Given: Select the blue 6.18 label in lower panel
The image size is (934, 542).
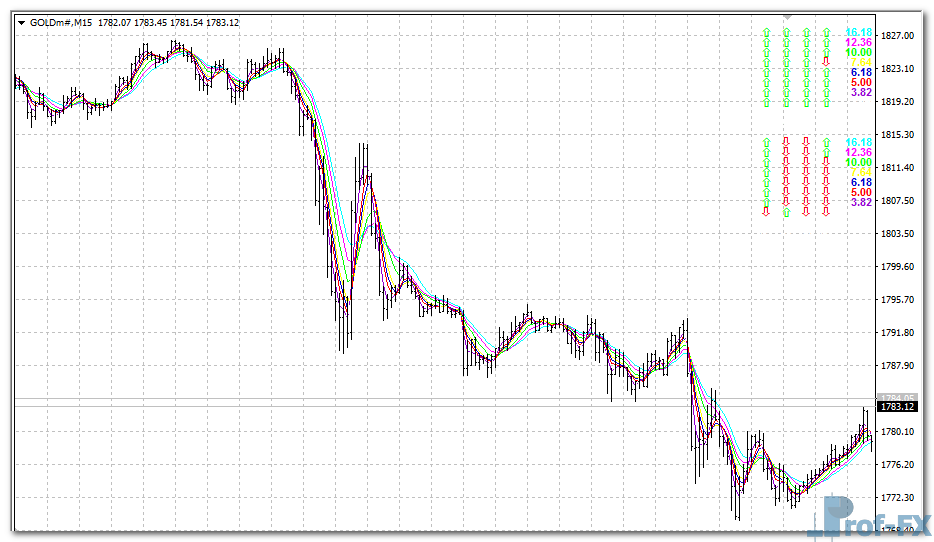Looking at the screenshot, I should tap(861, 182).
